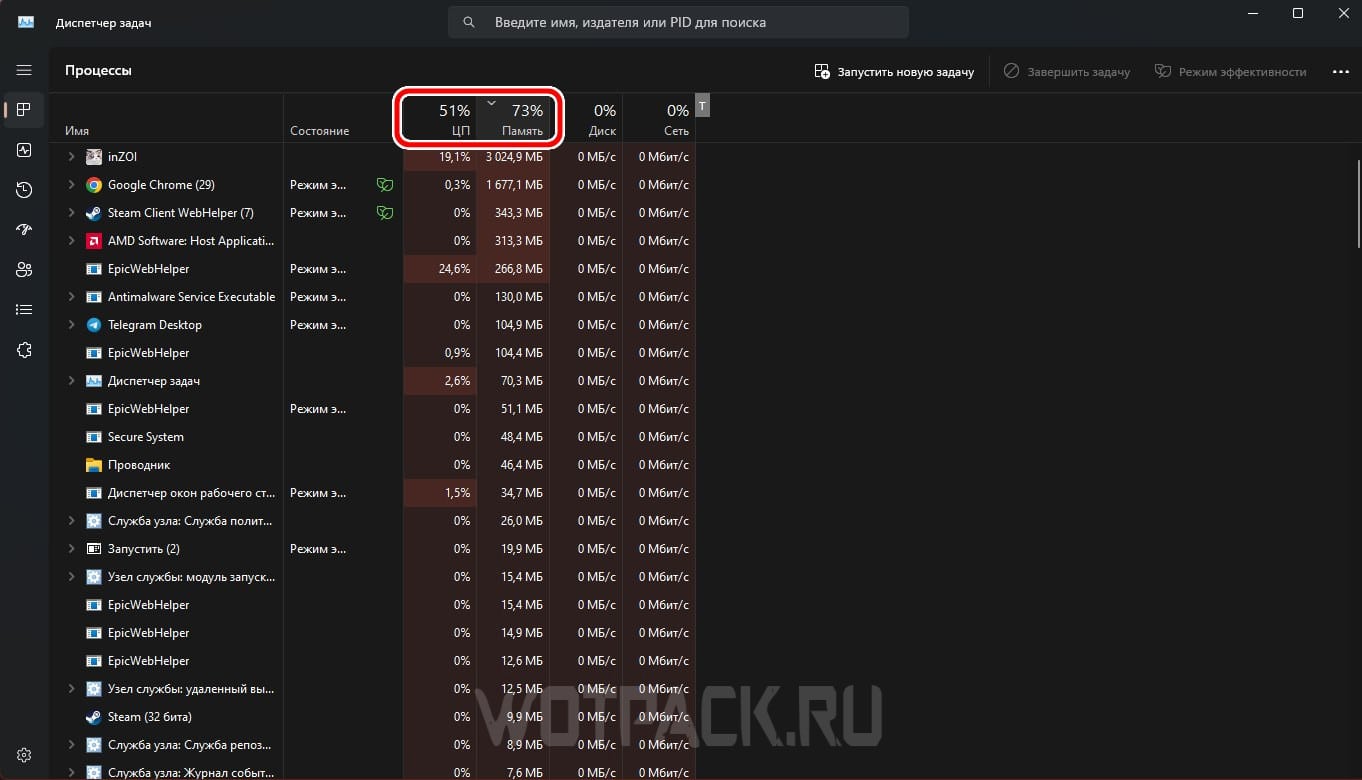This screenshot has height=780, width=1362.
Task: Expand Antimalware Service Executable group
Action: coord(71,297)
